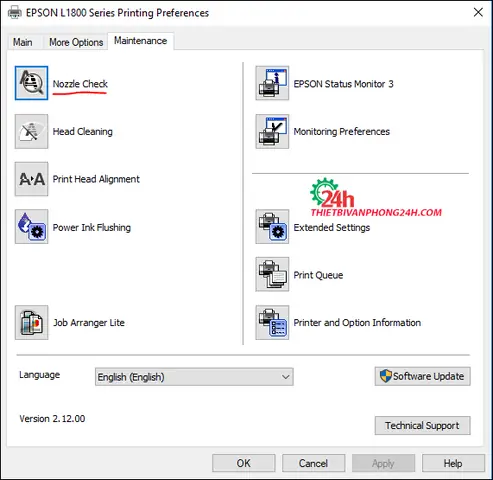Click the Apply button
Viewport: 493px width, 480px height.
383,463
